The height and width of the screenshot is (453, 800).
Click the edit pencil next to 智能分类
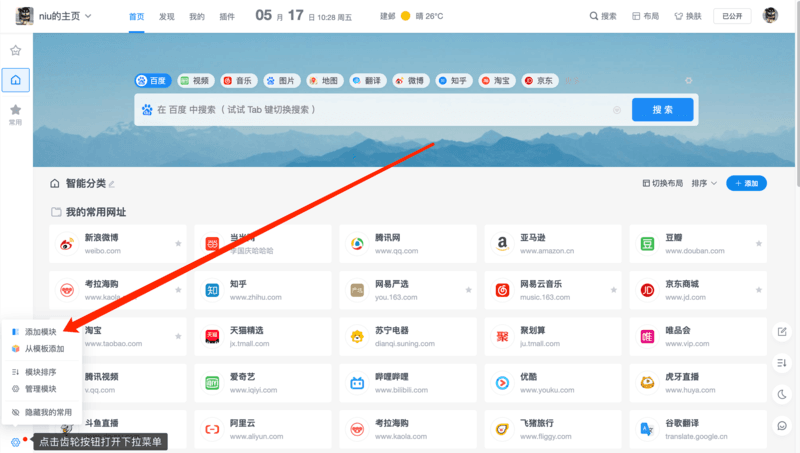(112, 184)
